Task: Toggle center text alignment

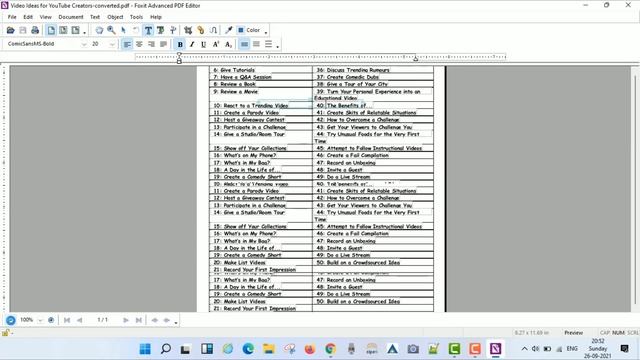Action: [x=139, y=44]
